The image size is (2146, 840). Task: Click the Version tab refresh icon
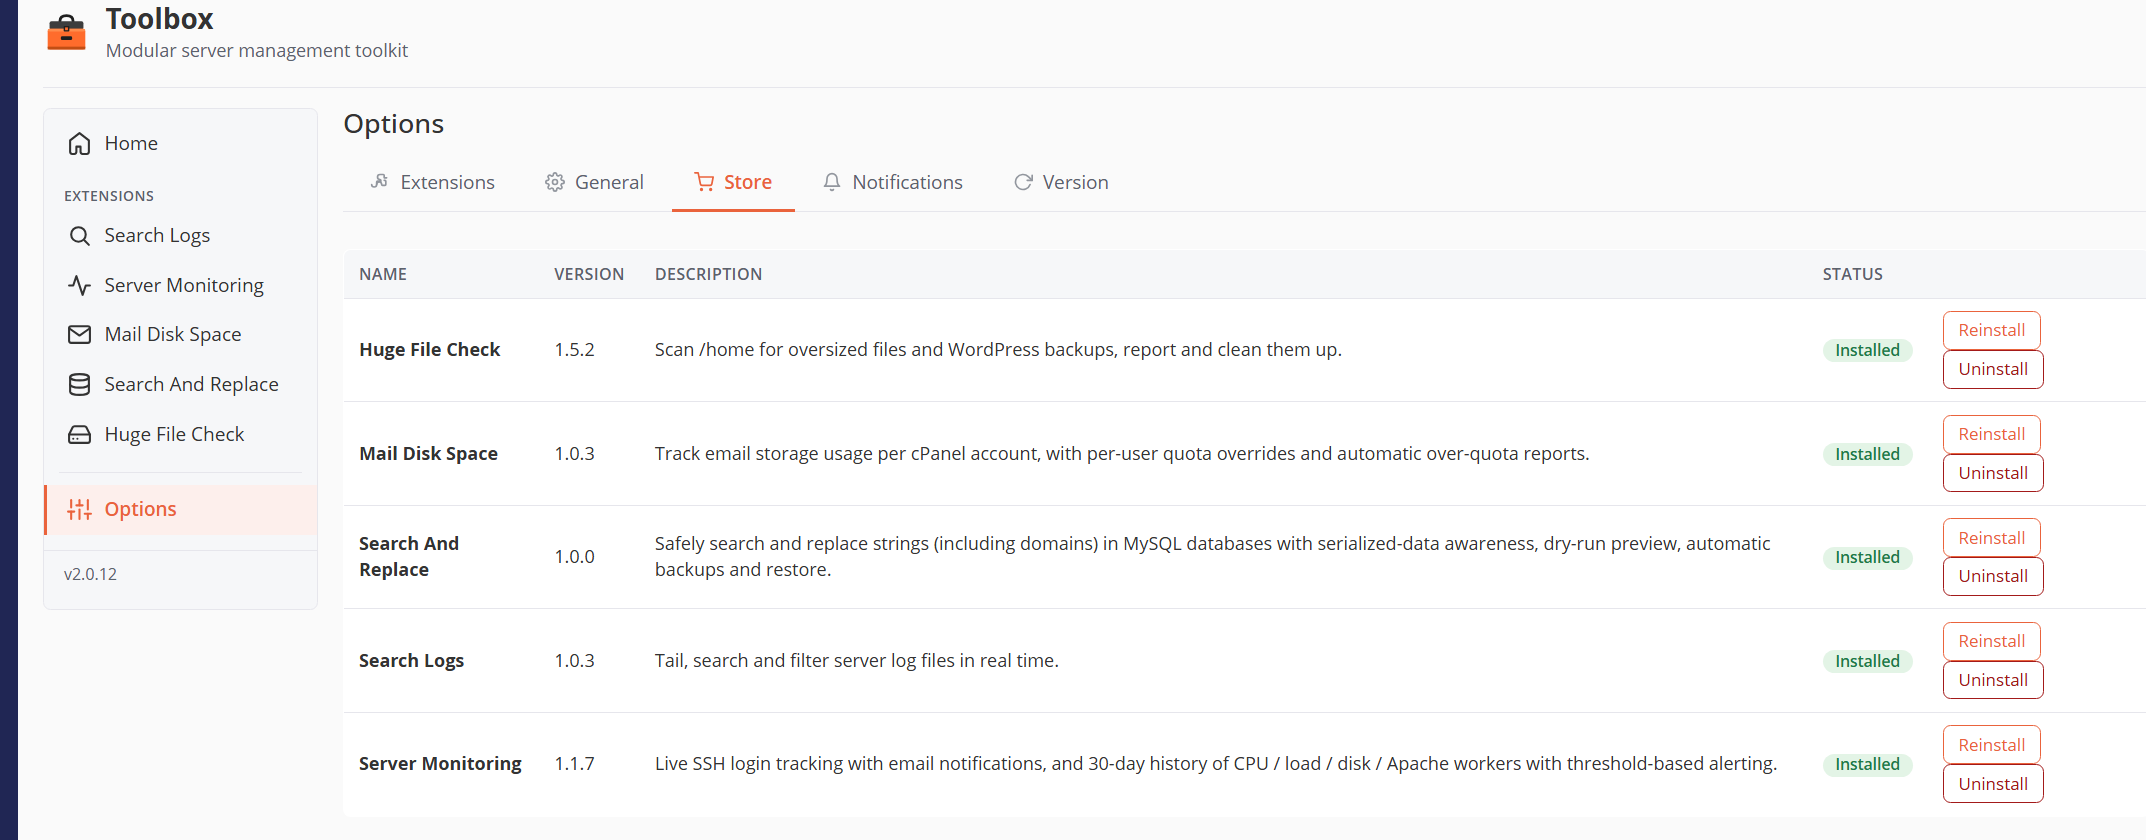(1023, 182)
